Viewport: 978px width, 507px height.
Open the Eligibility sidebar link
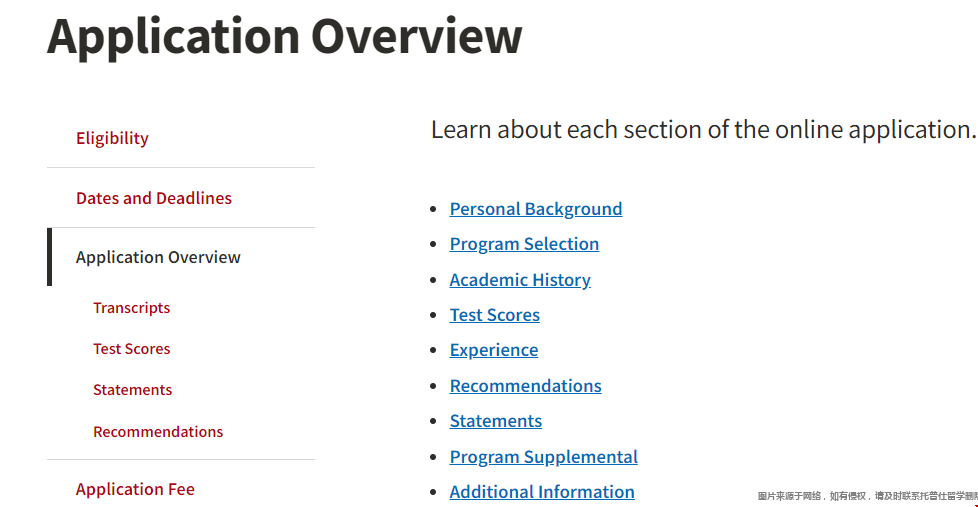112,138
